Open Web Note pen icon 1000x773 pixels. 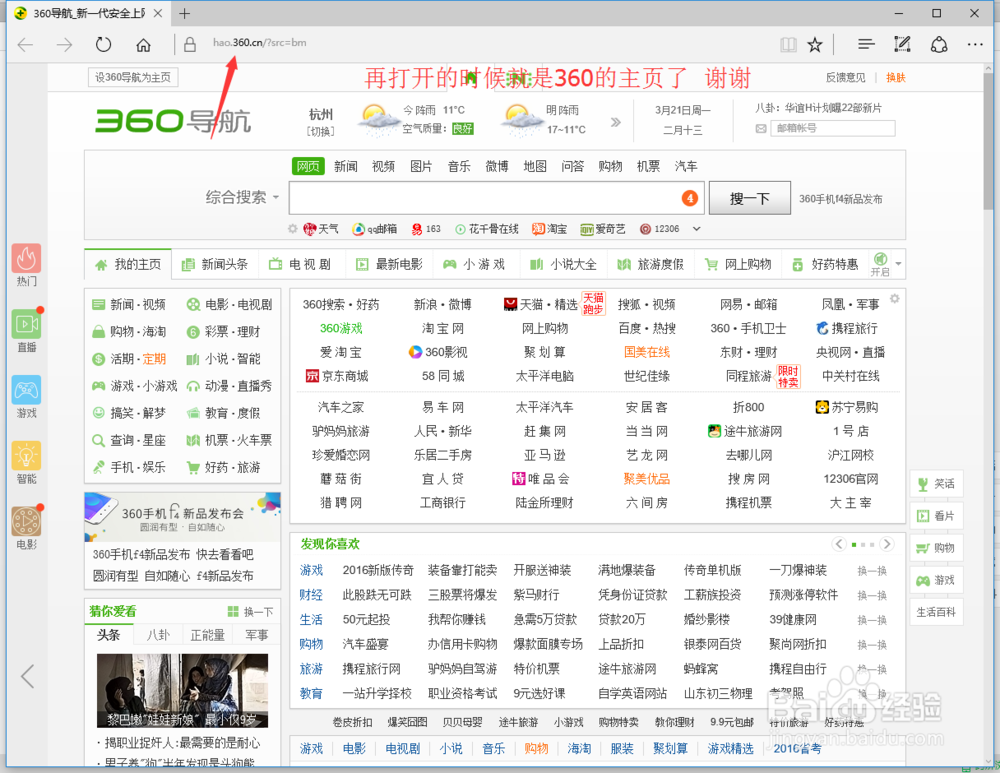tap(902, 44)
